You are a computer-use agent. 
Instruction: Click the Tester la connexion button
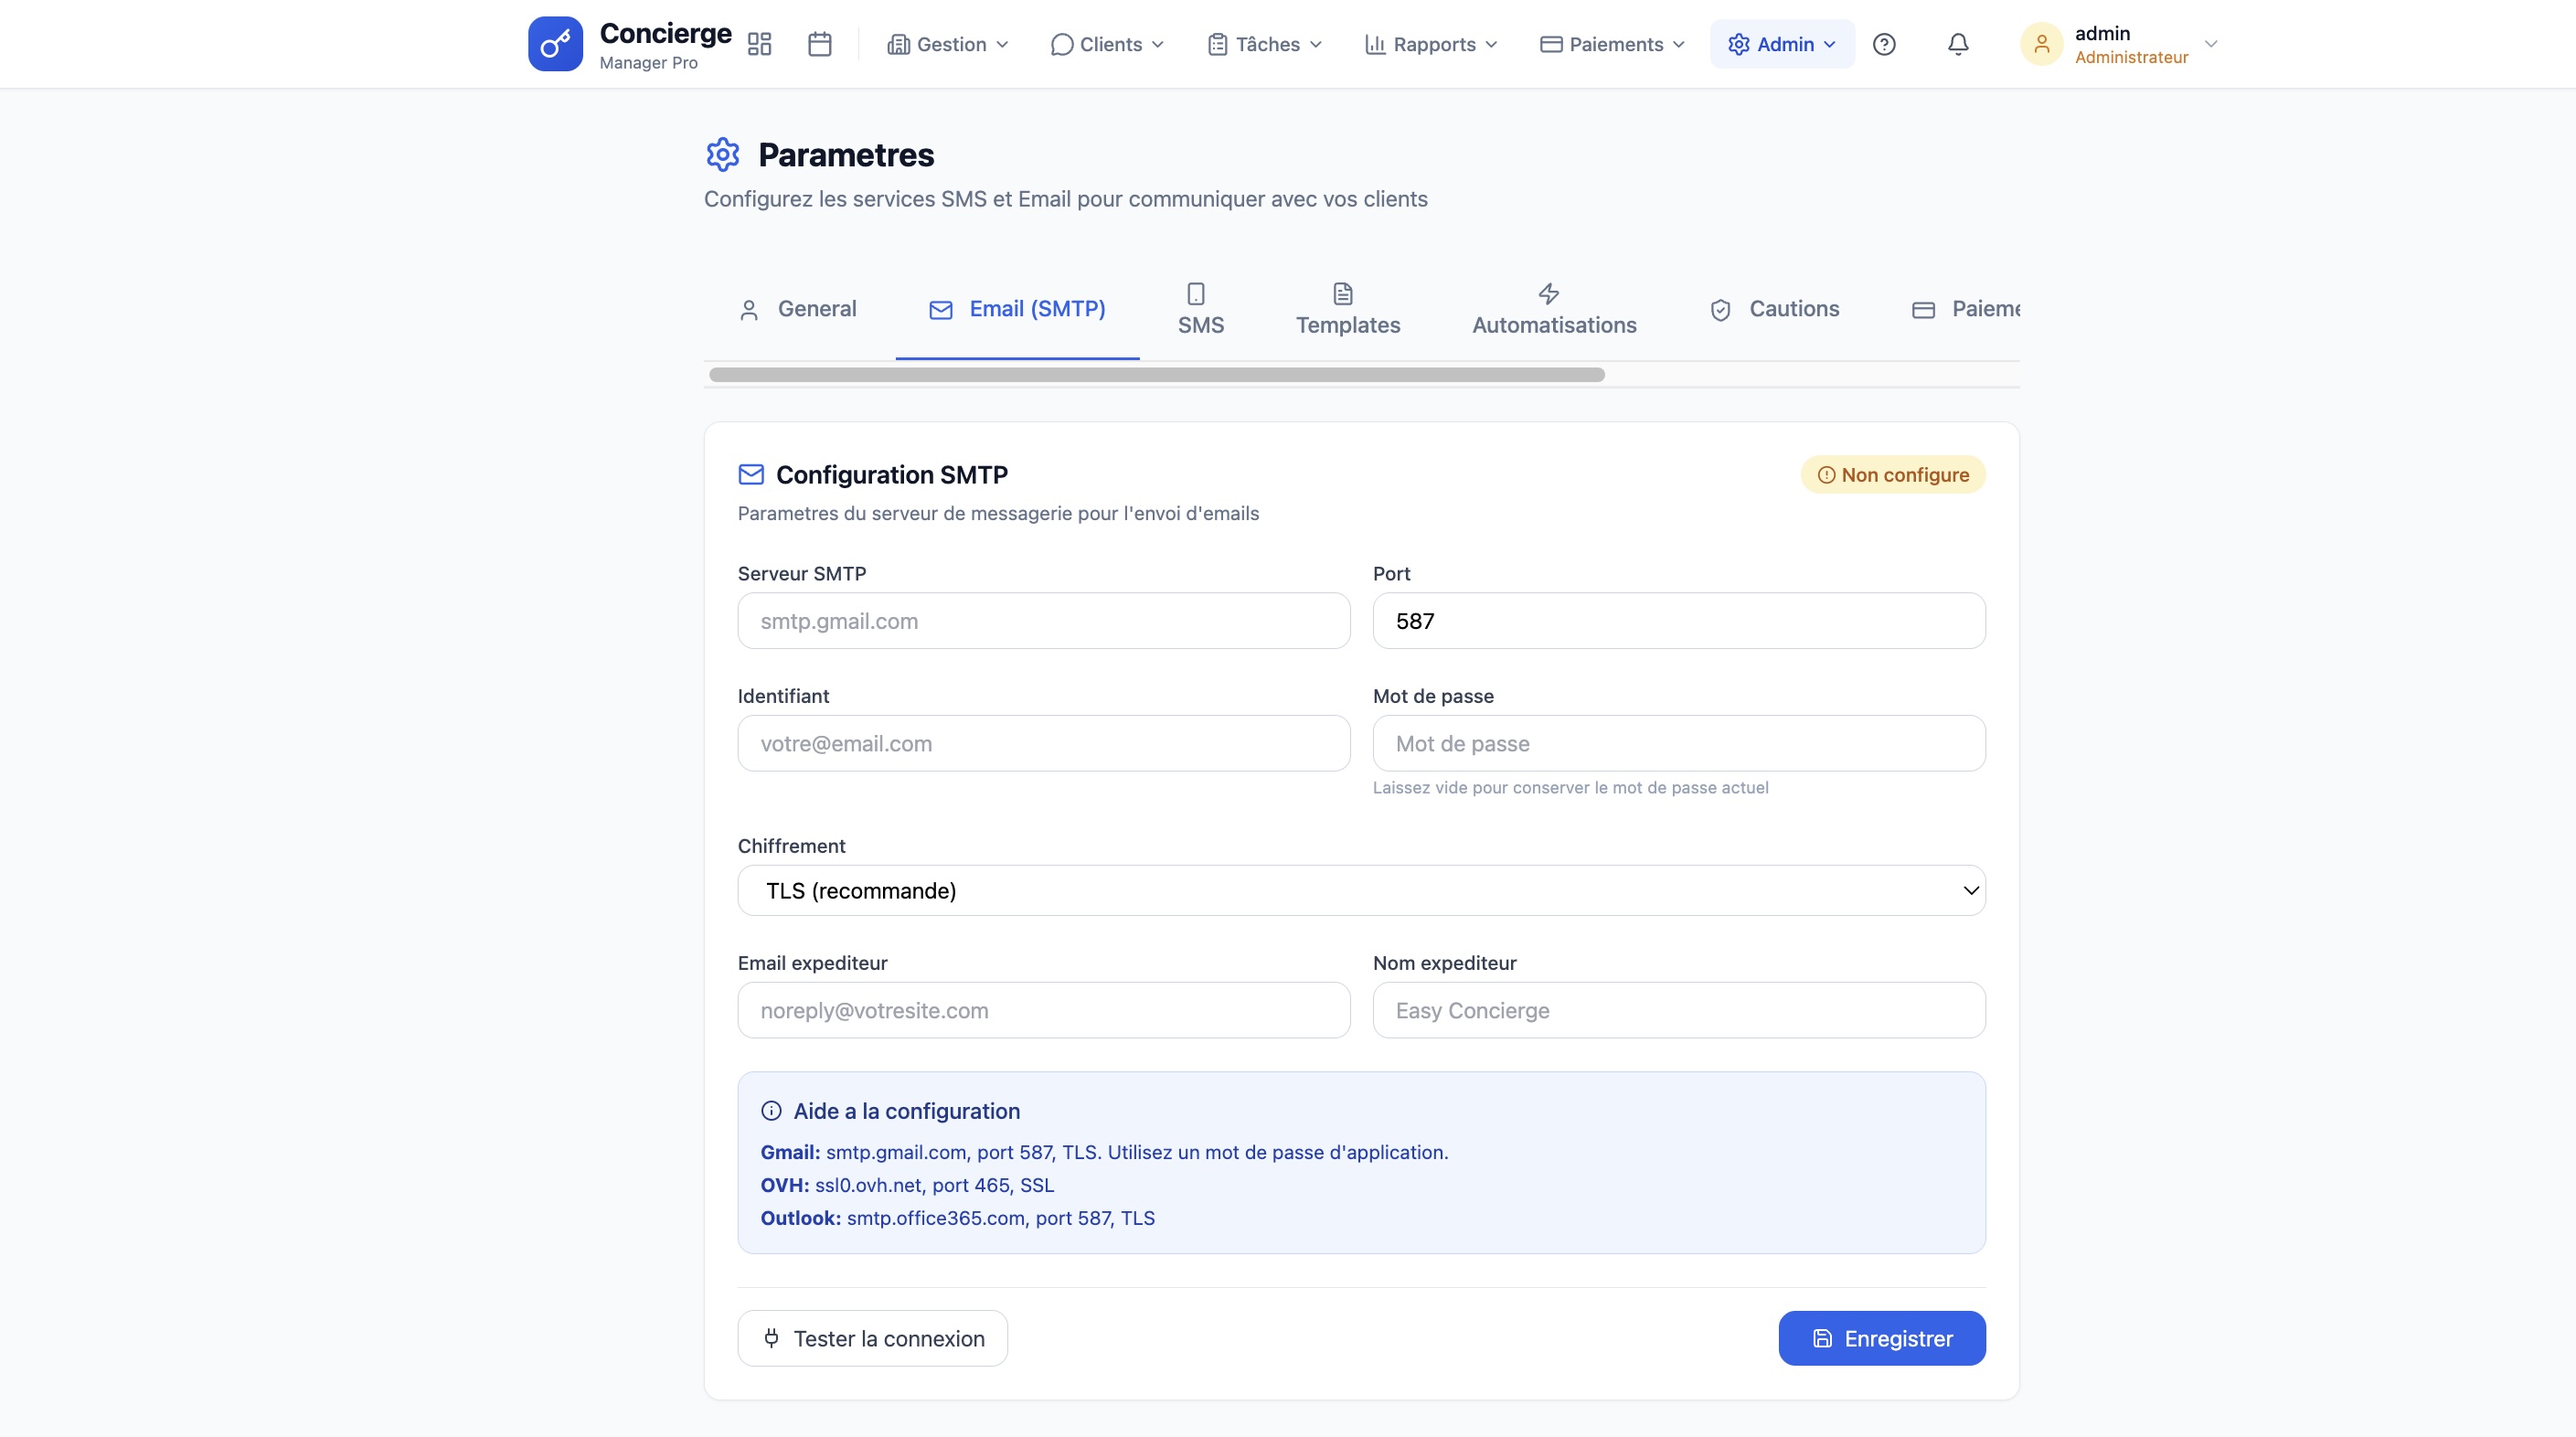[872, 1337]
